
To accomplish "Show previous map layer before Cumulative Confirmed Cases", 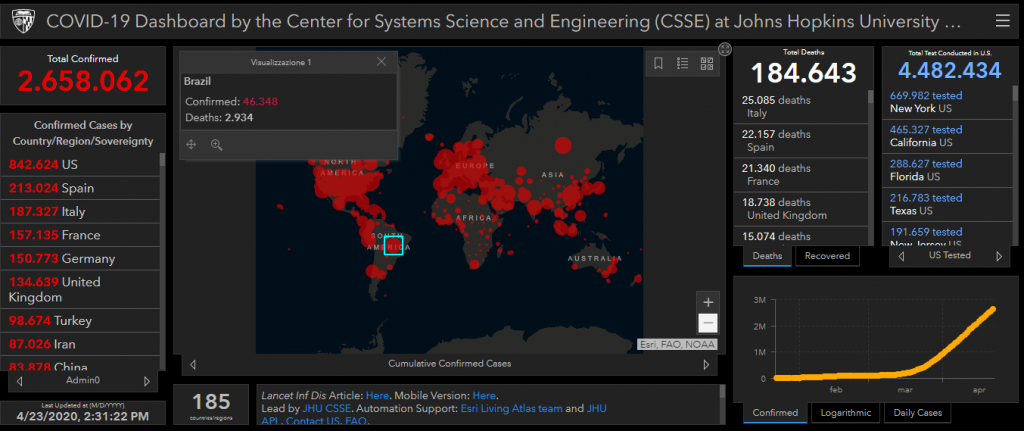I will pyautogui.click(x=193, y=364).
